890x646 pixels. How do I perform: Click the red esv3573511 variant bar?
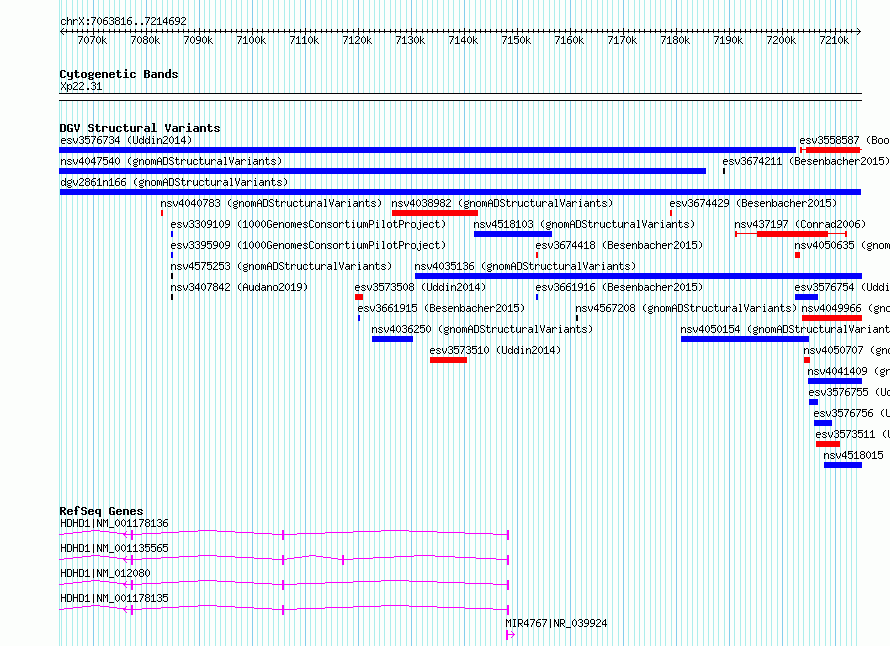(828, 444)
